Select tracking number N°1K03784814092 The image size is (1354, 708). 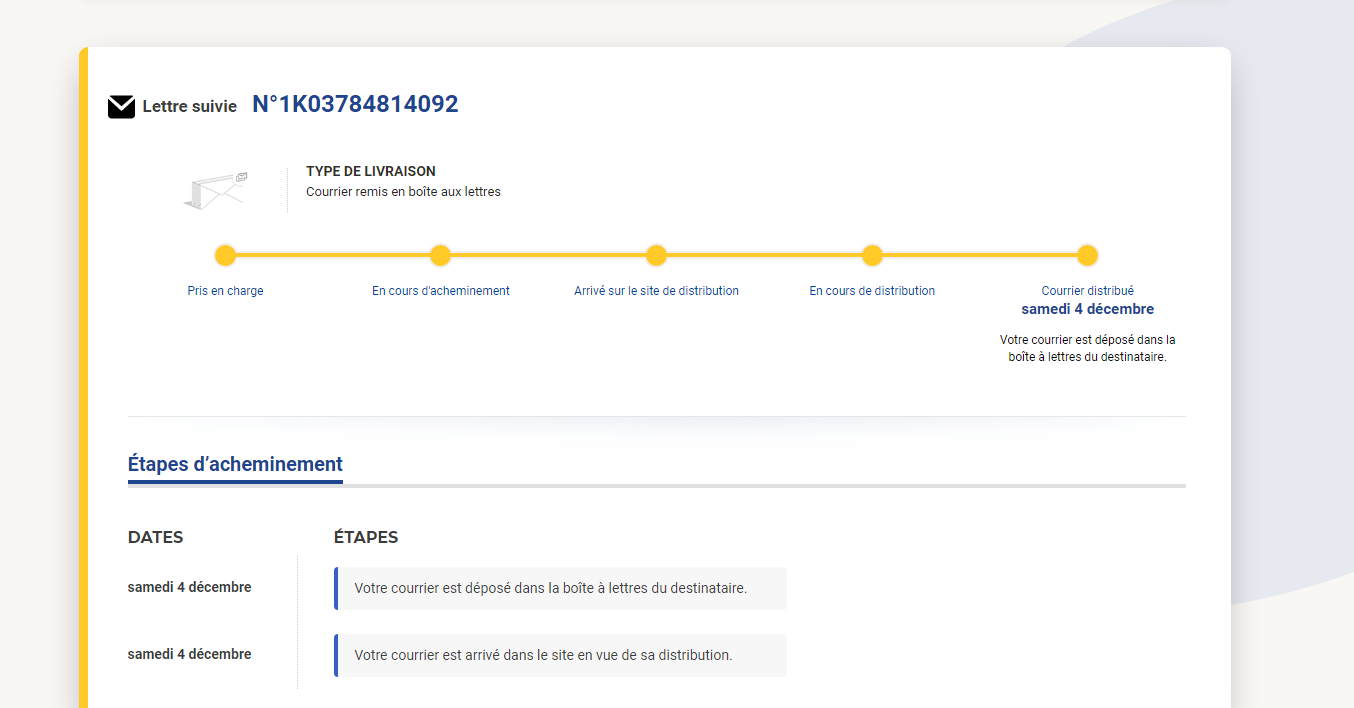355,105
